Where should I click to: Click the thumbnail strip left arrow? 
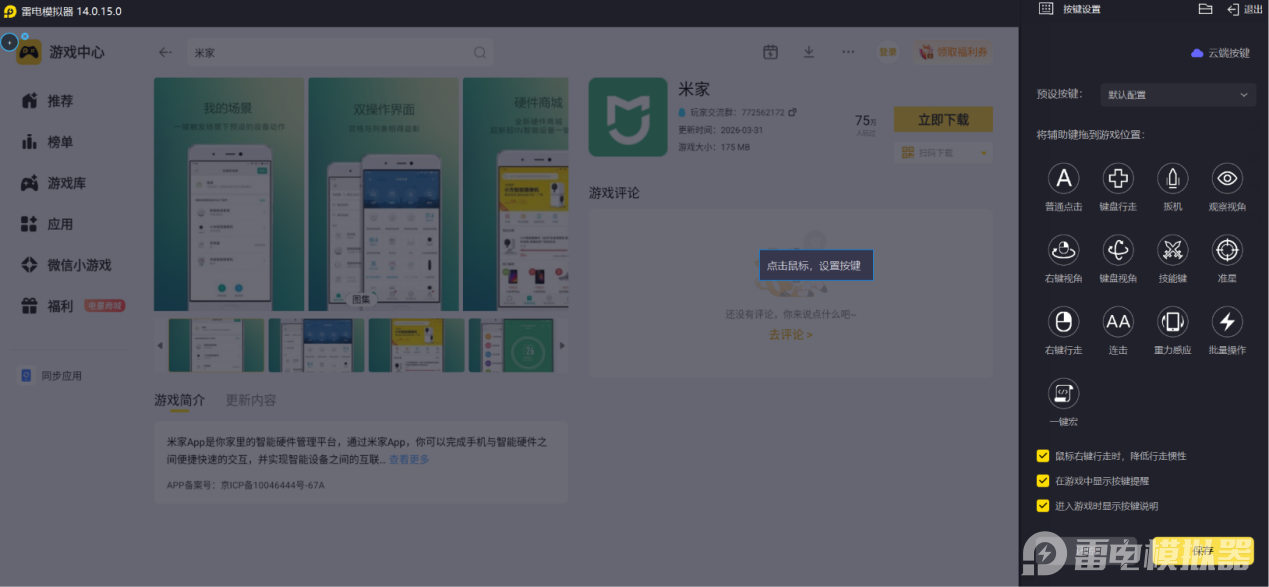tap(160, 345)
